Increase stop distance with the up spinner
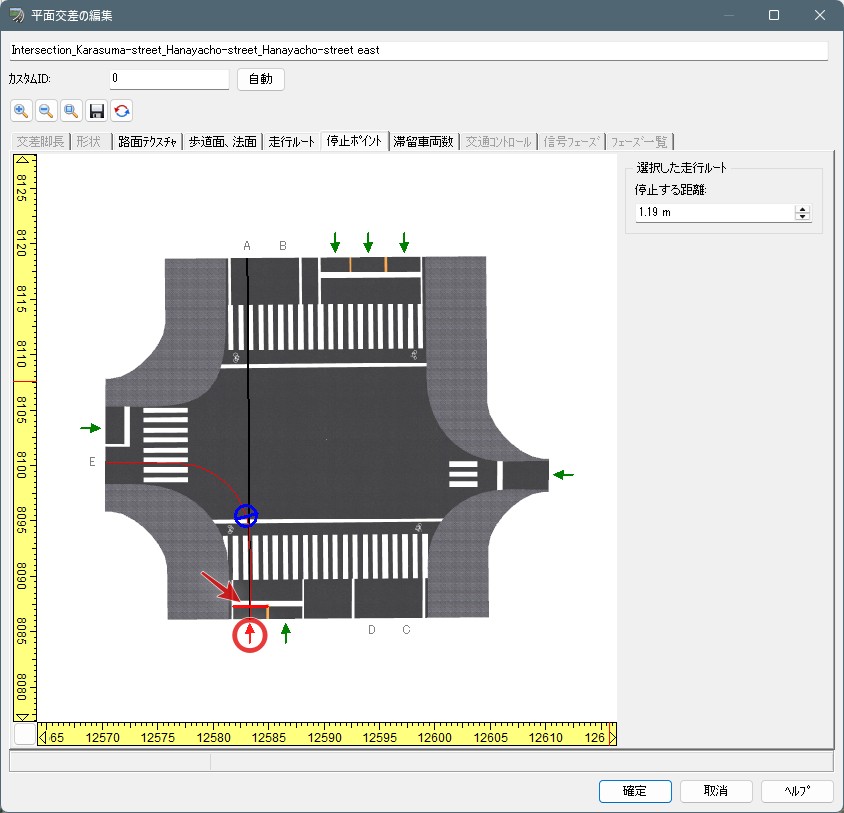Image resolution: width=844 pixels, height=813 pixels. coord(802,209)
